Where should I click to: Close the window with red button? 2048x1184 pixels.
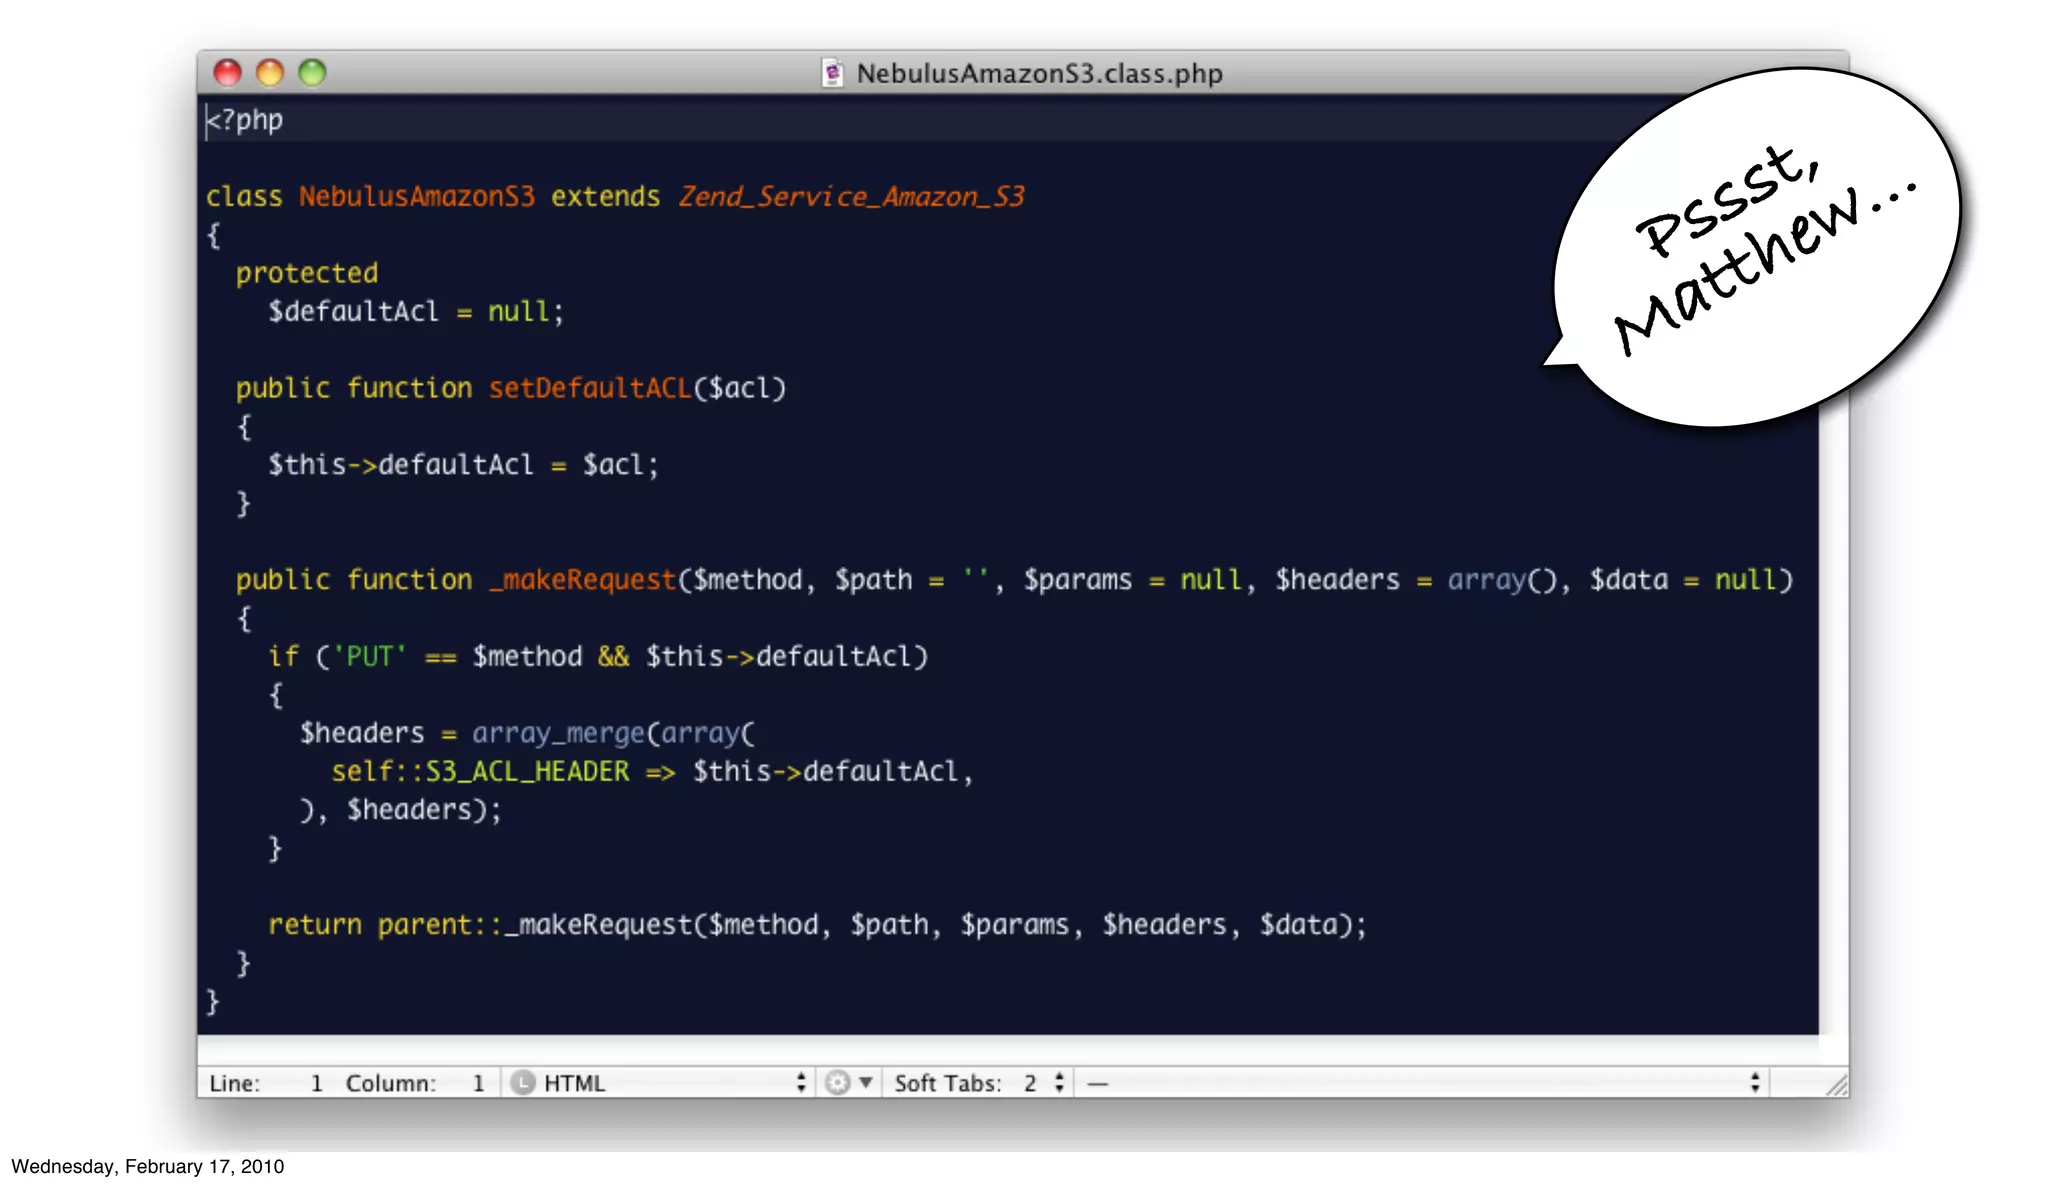click(228, 72)
